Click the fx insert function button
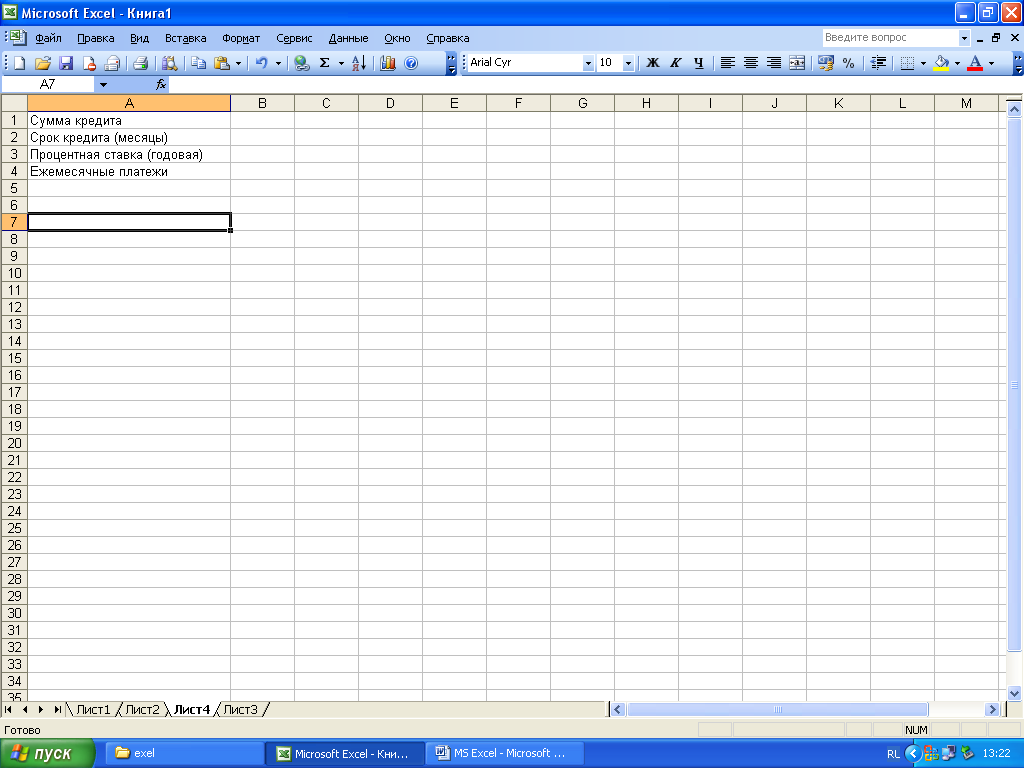The image size is (1024, 768). [161, 84]
